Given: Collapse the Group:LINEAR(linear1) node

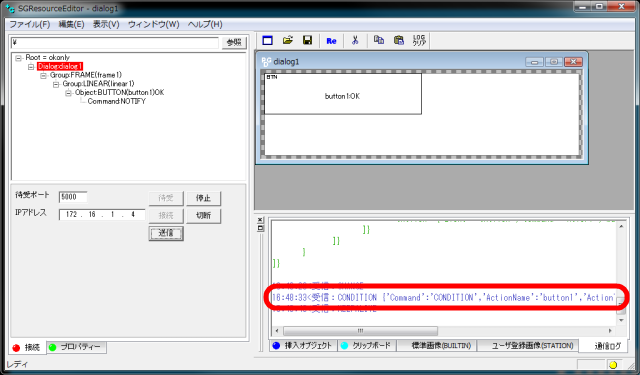Looking at the screenshot, I should click(56, 84).
